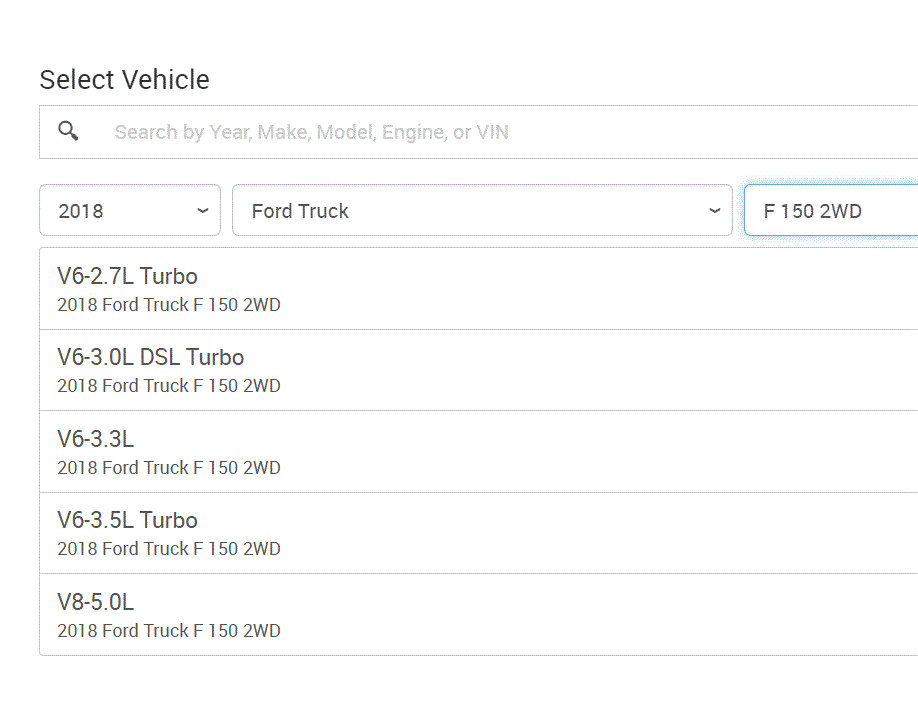Open the F 150 2WD model dropdown
The image size is (918, 722).
coord(830,210)
